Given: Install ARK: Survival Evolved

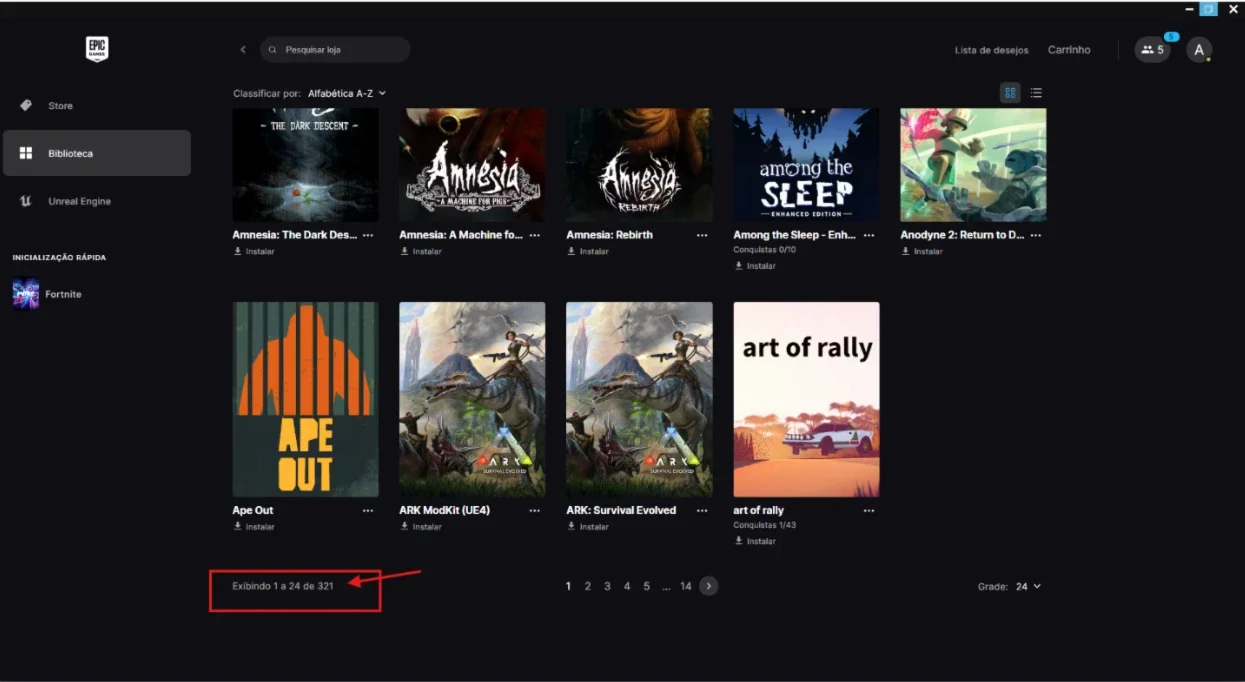Looking at the screenshot, I should [588, 526].
